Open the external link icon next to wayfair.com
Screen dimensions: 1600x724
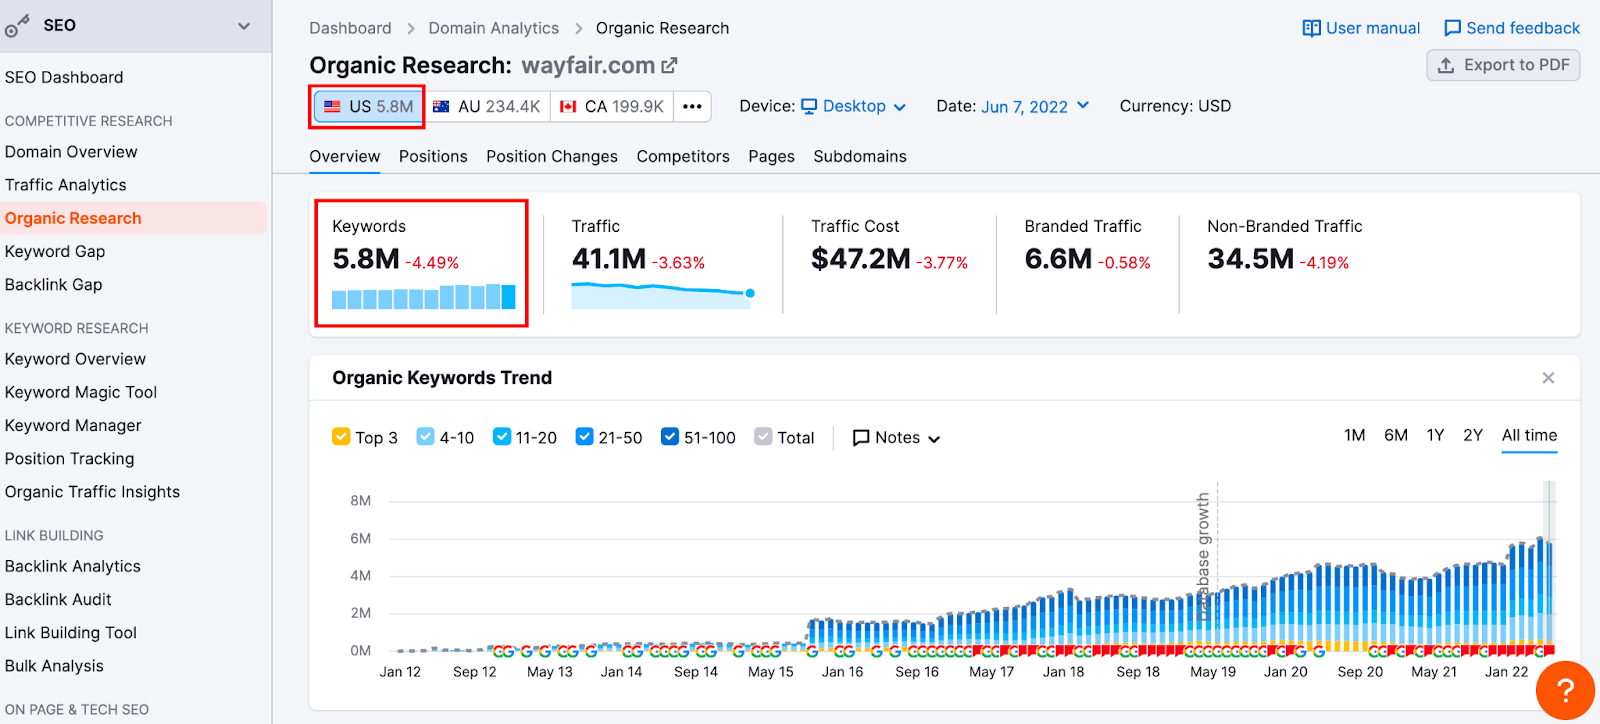(x=669, y=66)
